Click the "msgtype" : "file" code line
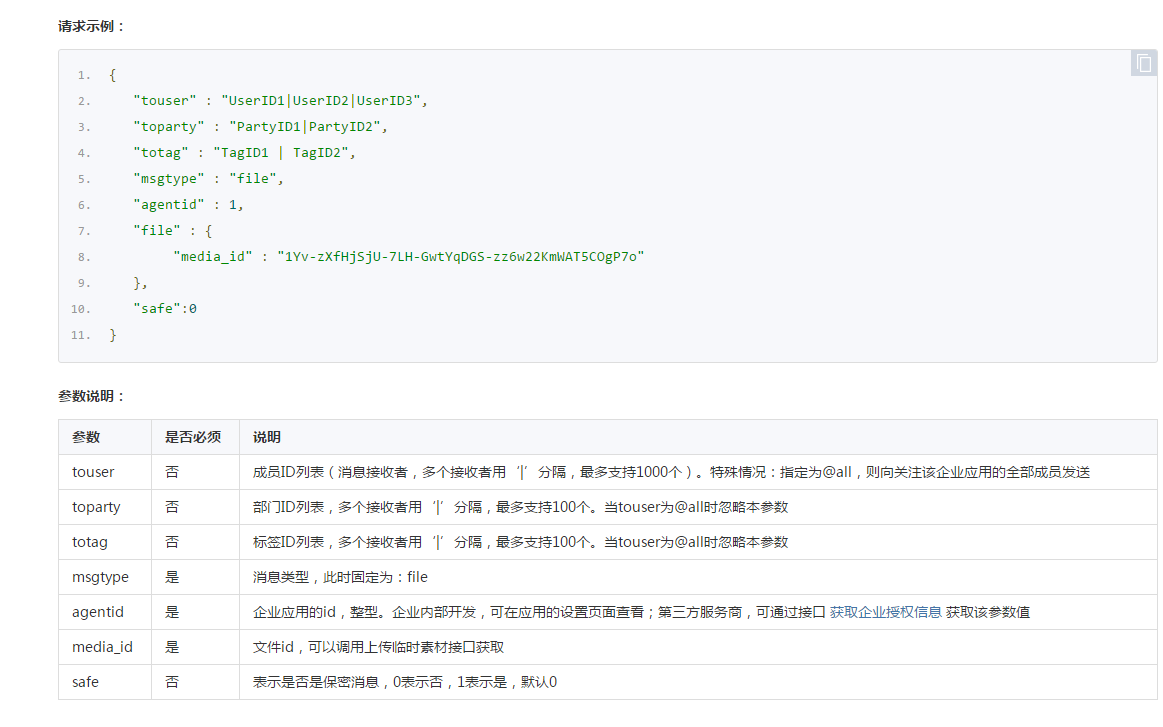 tap(208, 179)
